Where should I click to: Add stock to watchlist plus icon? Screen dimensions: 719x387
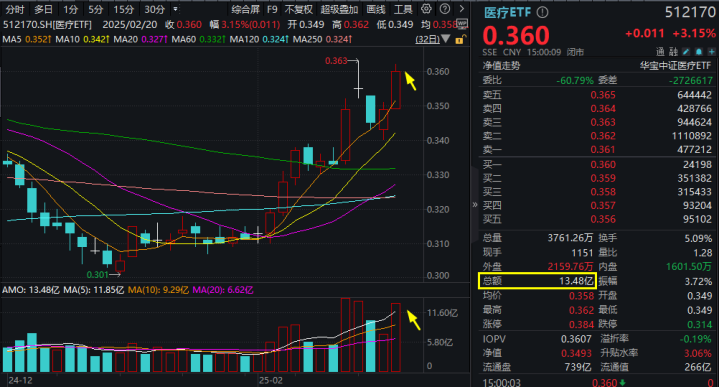pos(711,52)
